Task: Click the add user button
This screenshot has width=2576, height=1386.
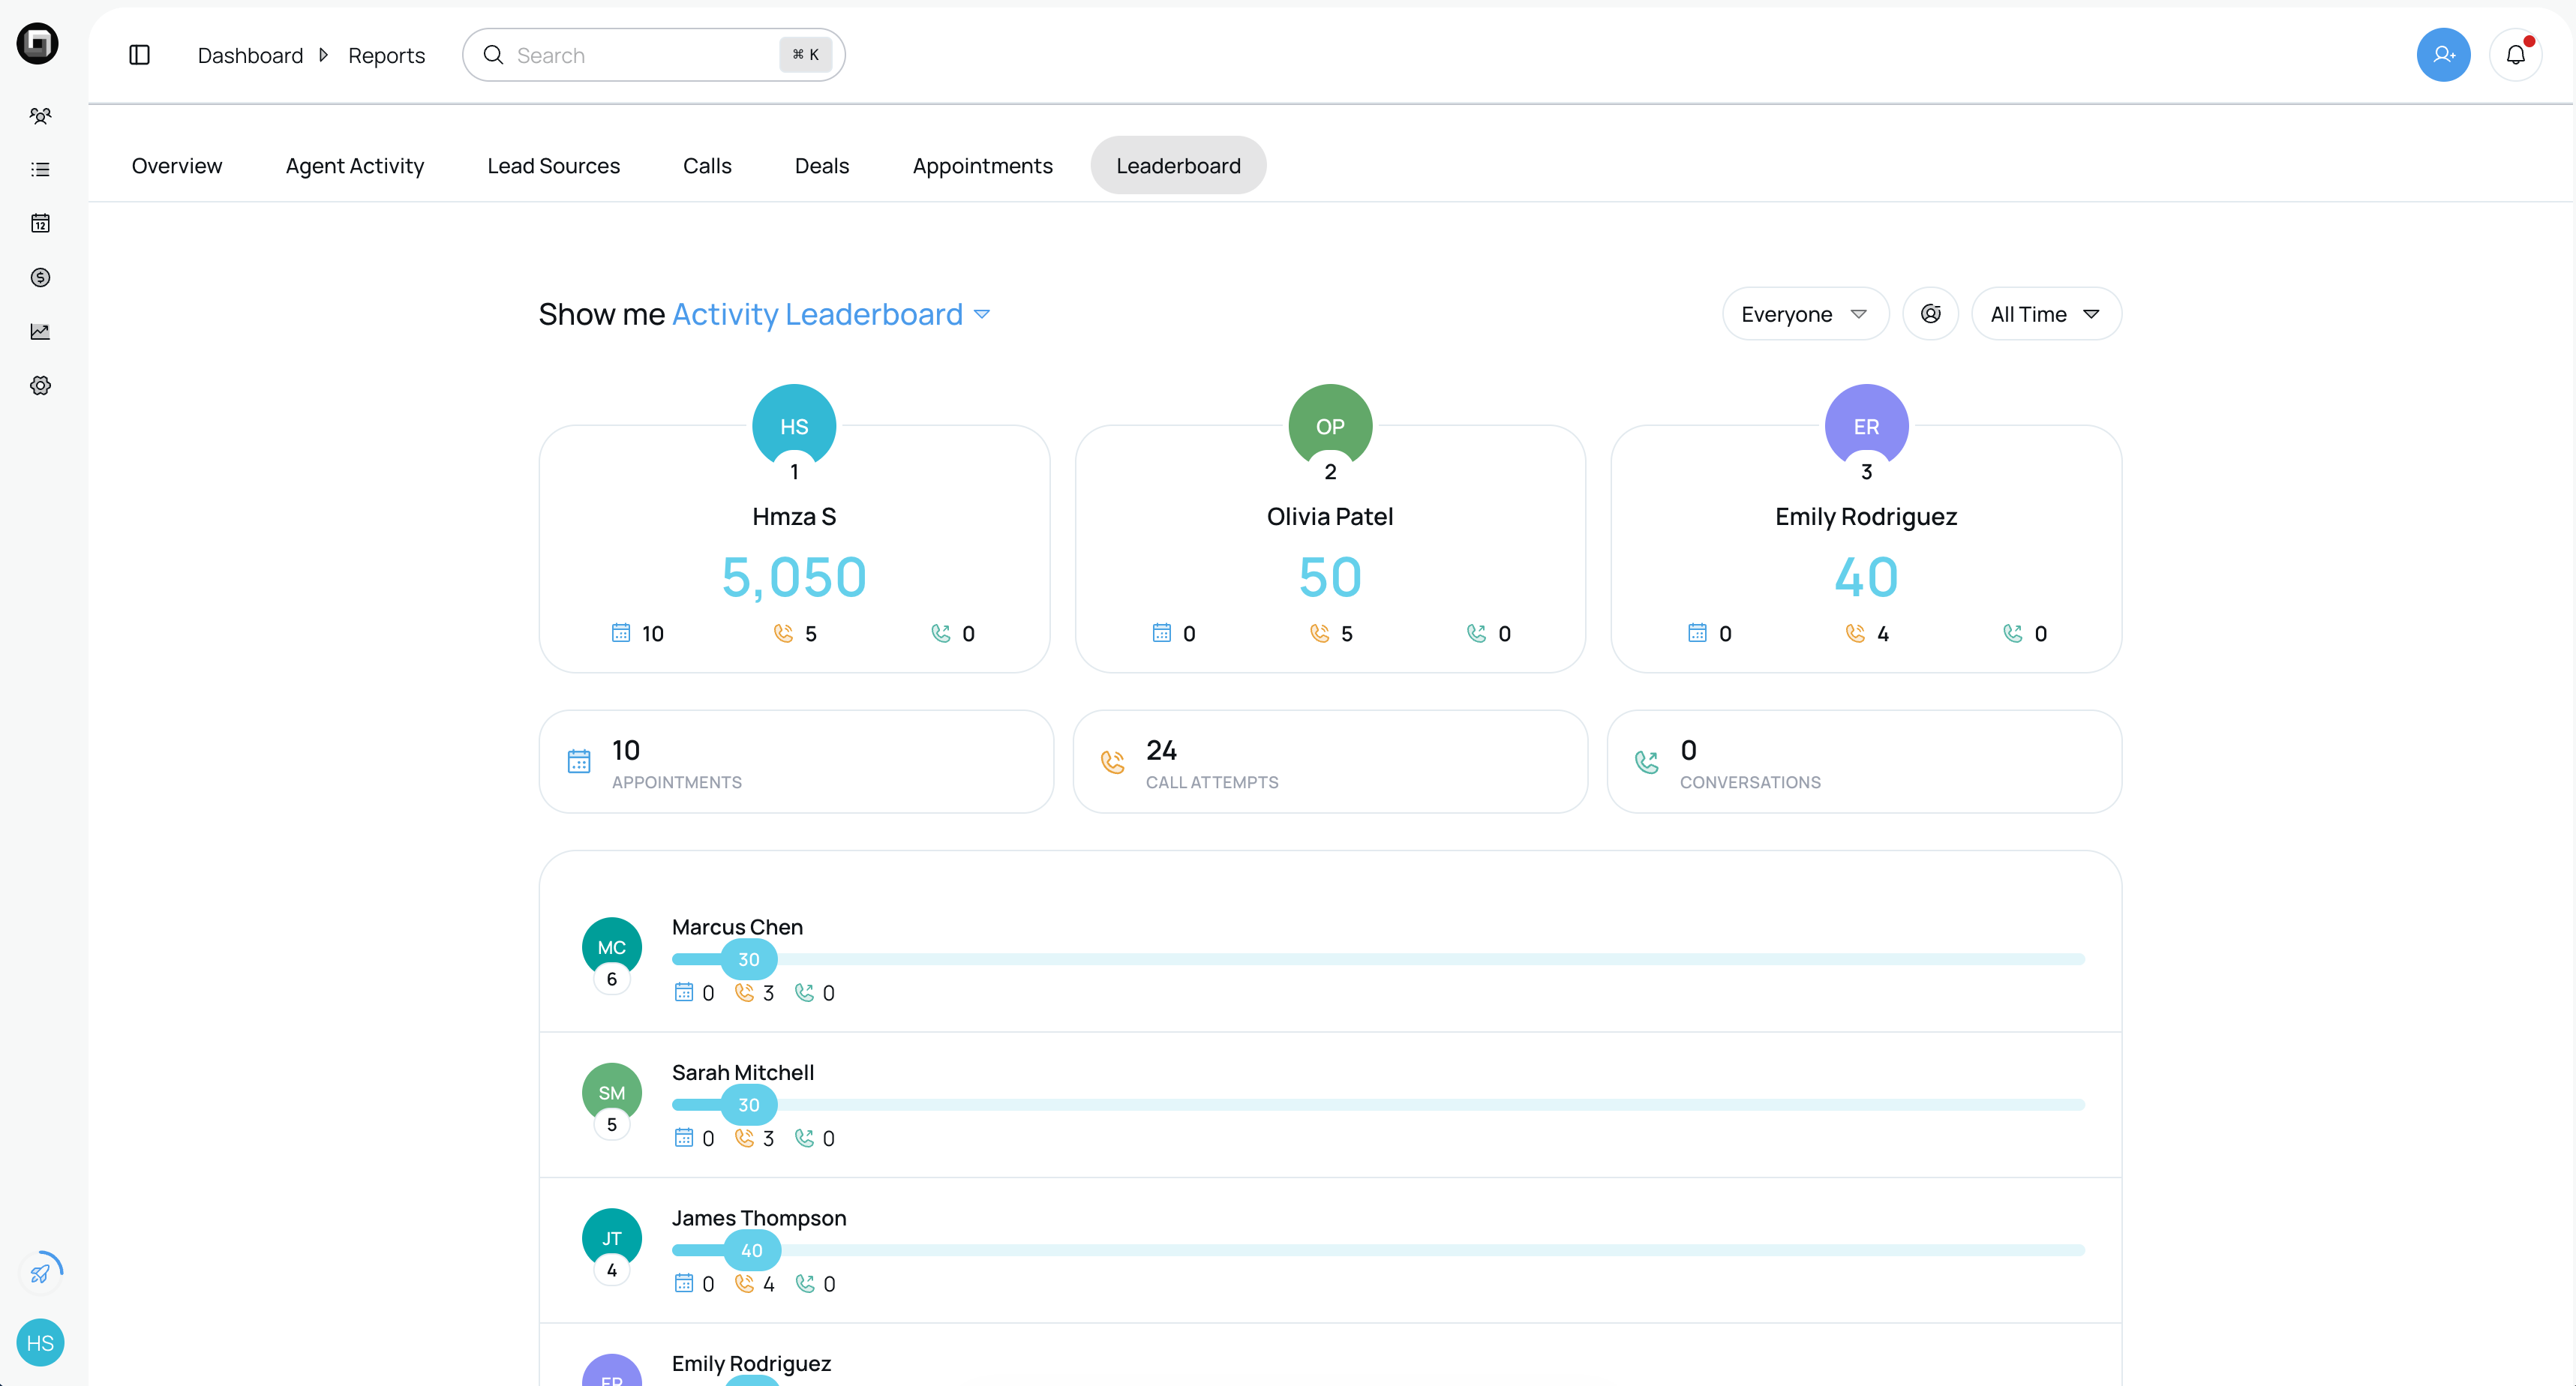Action: [x=2443, y=55]
